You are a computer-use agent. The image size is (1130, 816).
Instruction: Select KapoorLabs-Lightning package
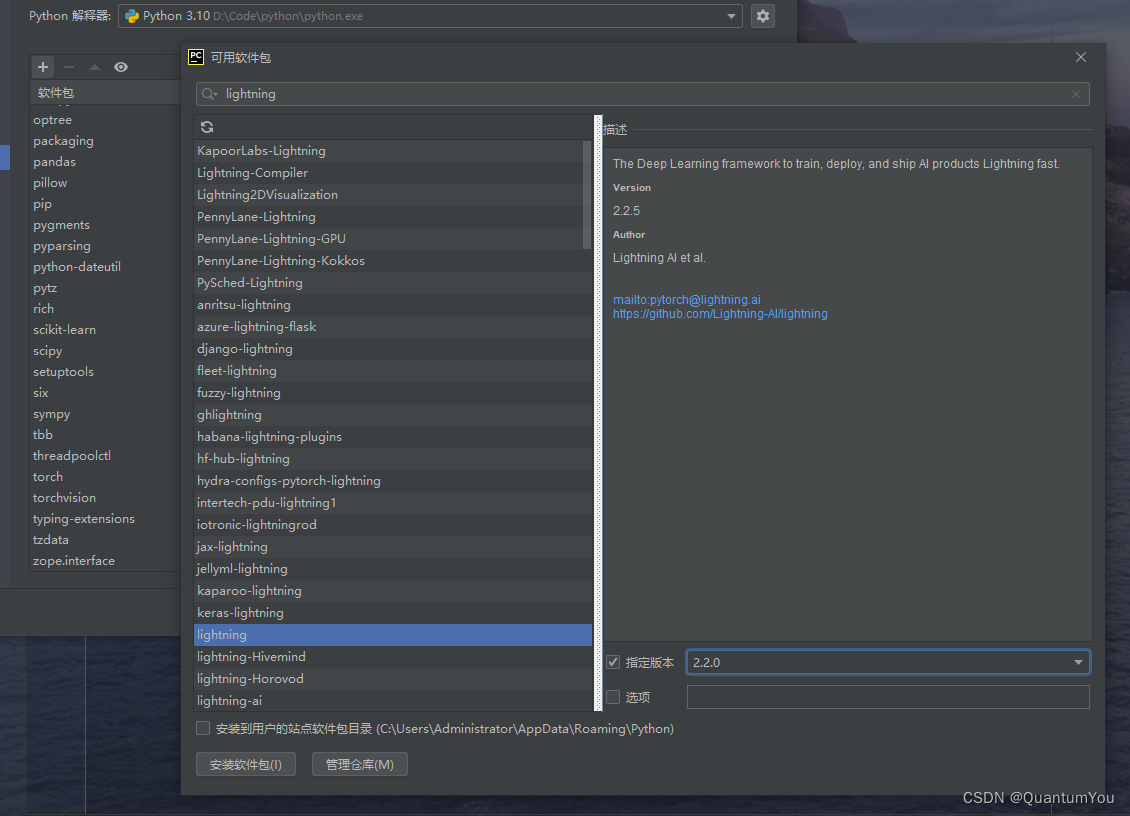[x=393, y=151]
